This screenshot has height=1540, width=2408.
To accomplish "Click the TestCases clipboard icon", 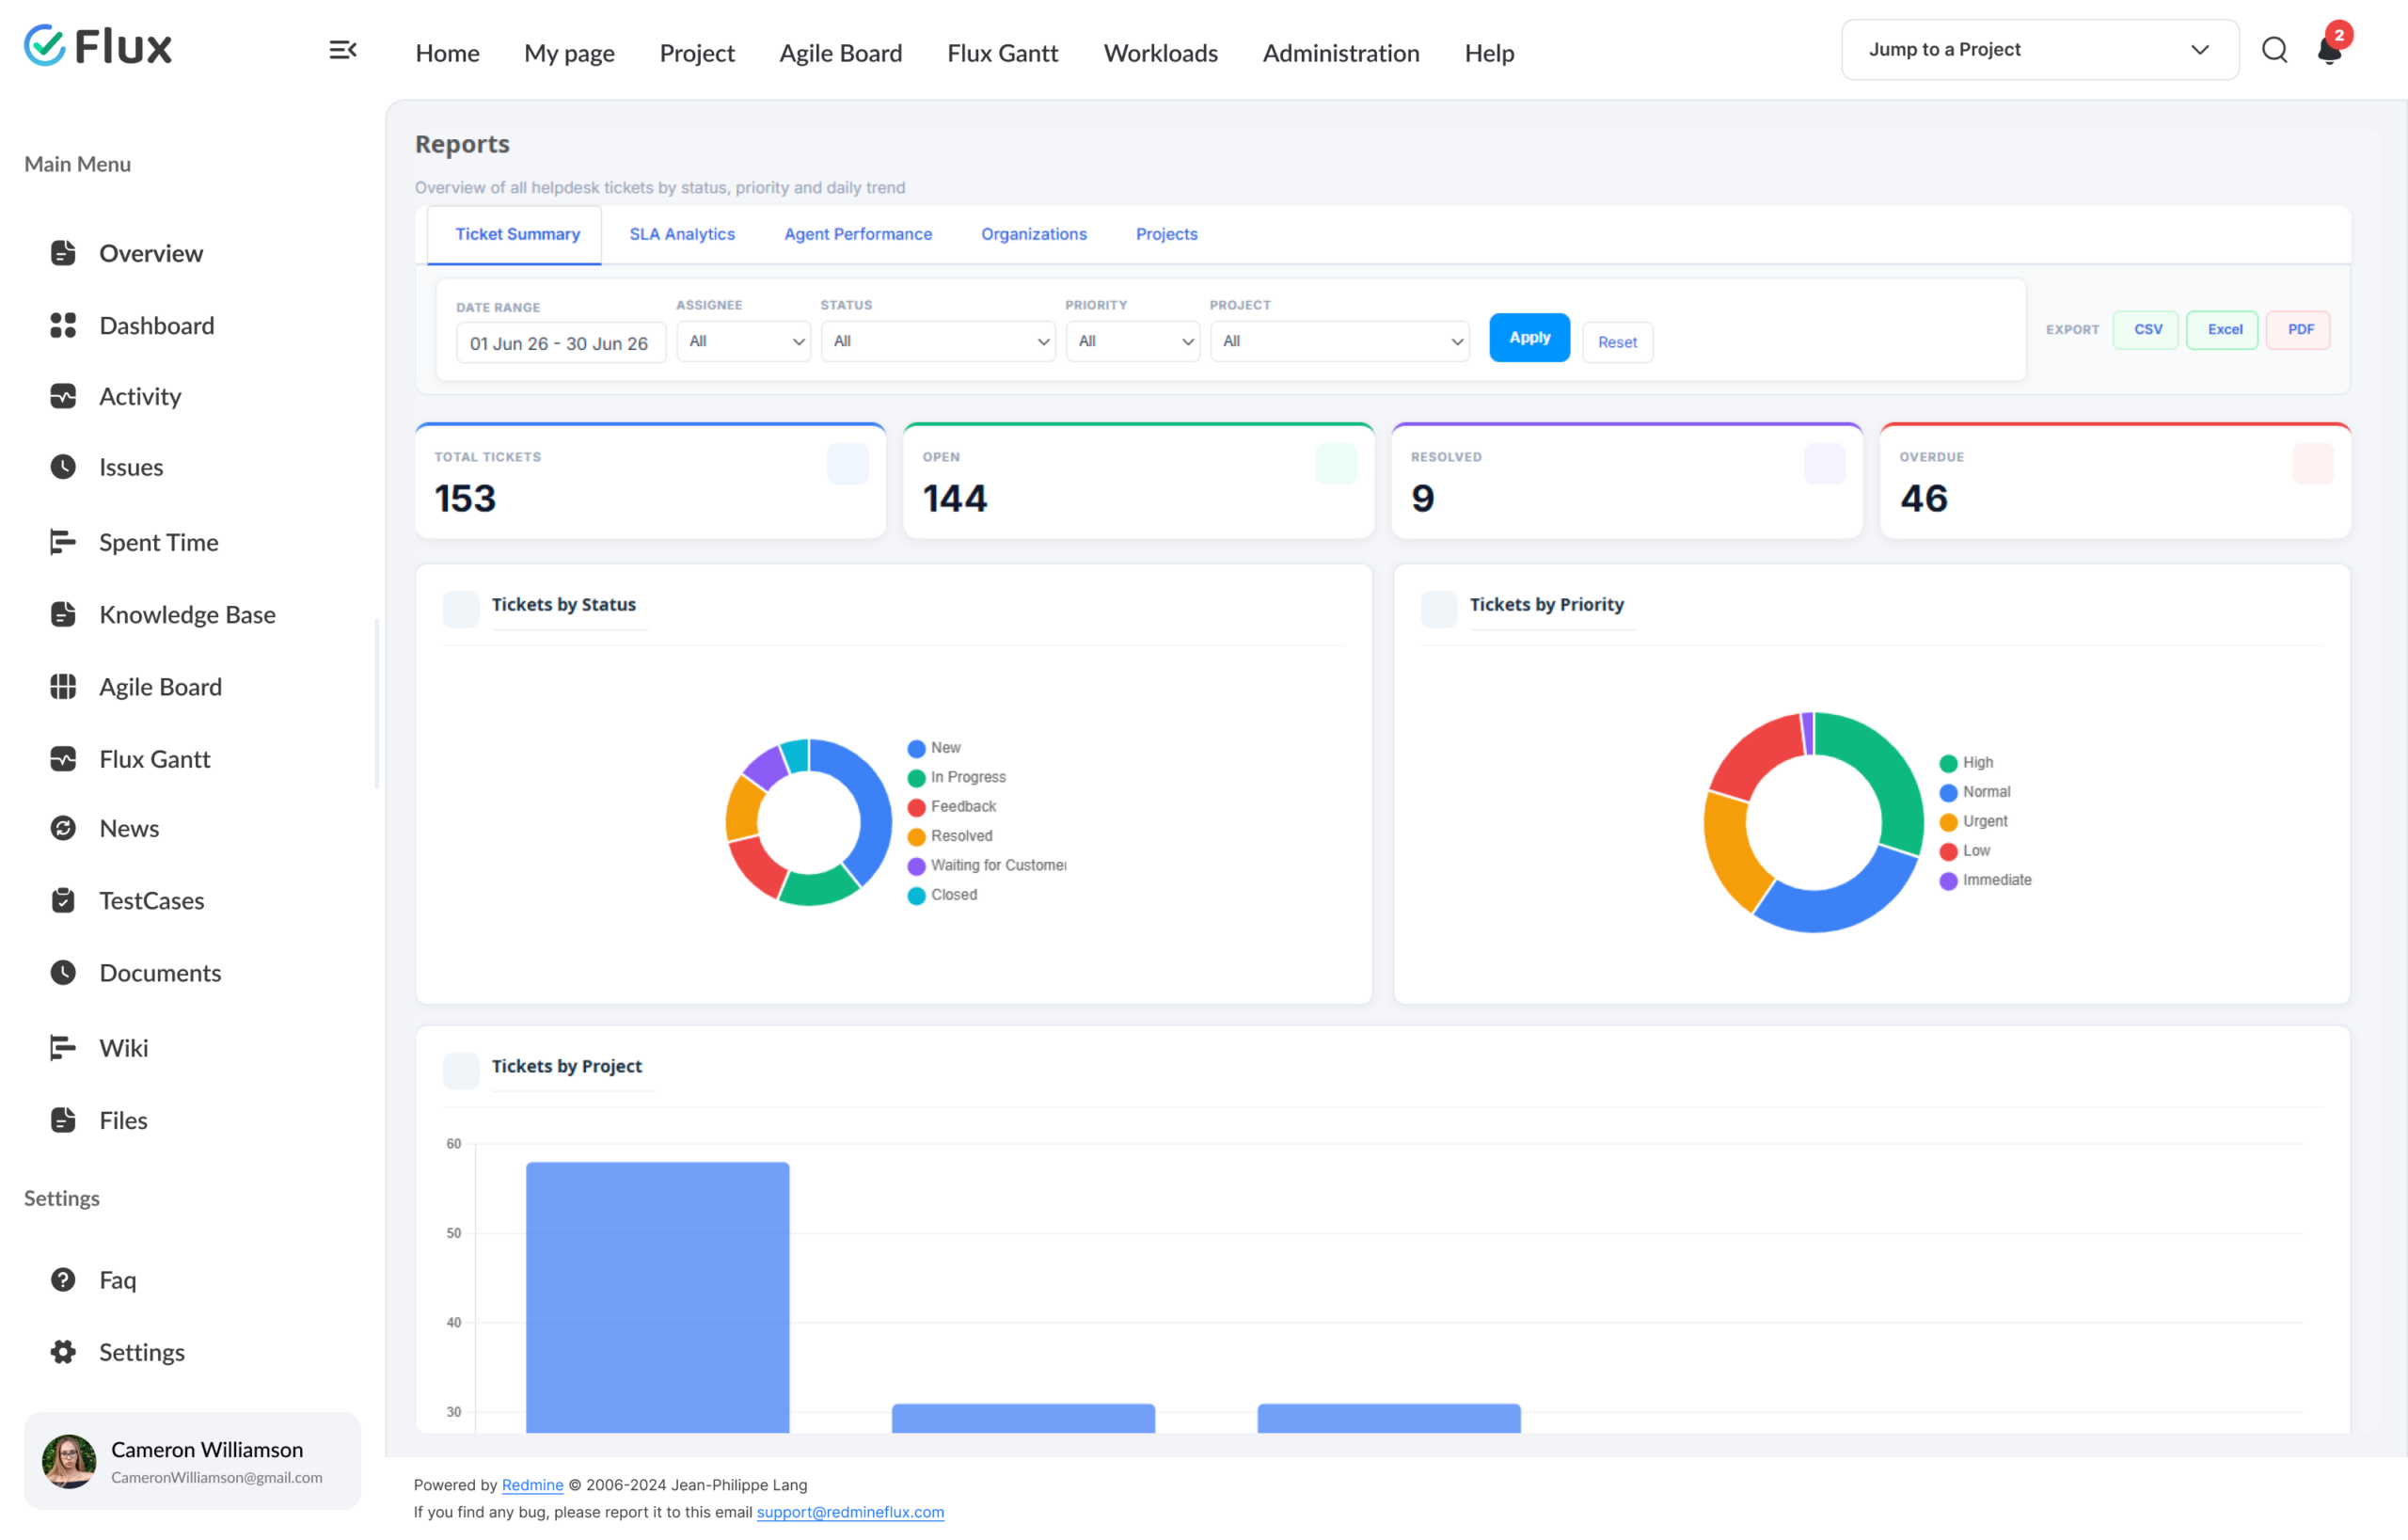I will click(63, 900).
